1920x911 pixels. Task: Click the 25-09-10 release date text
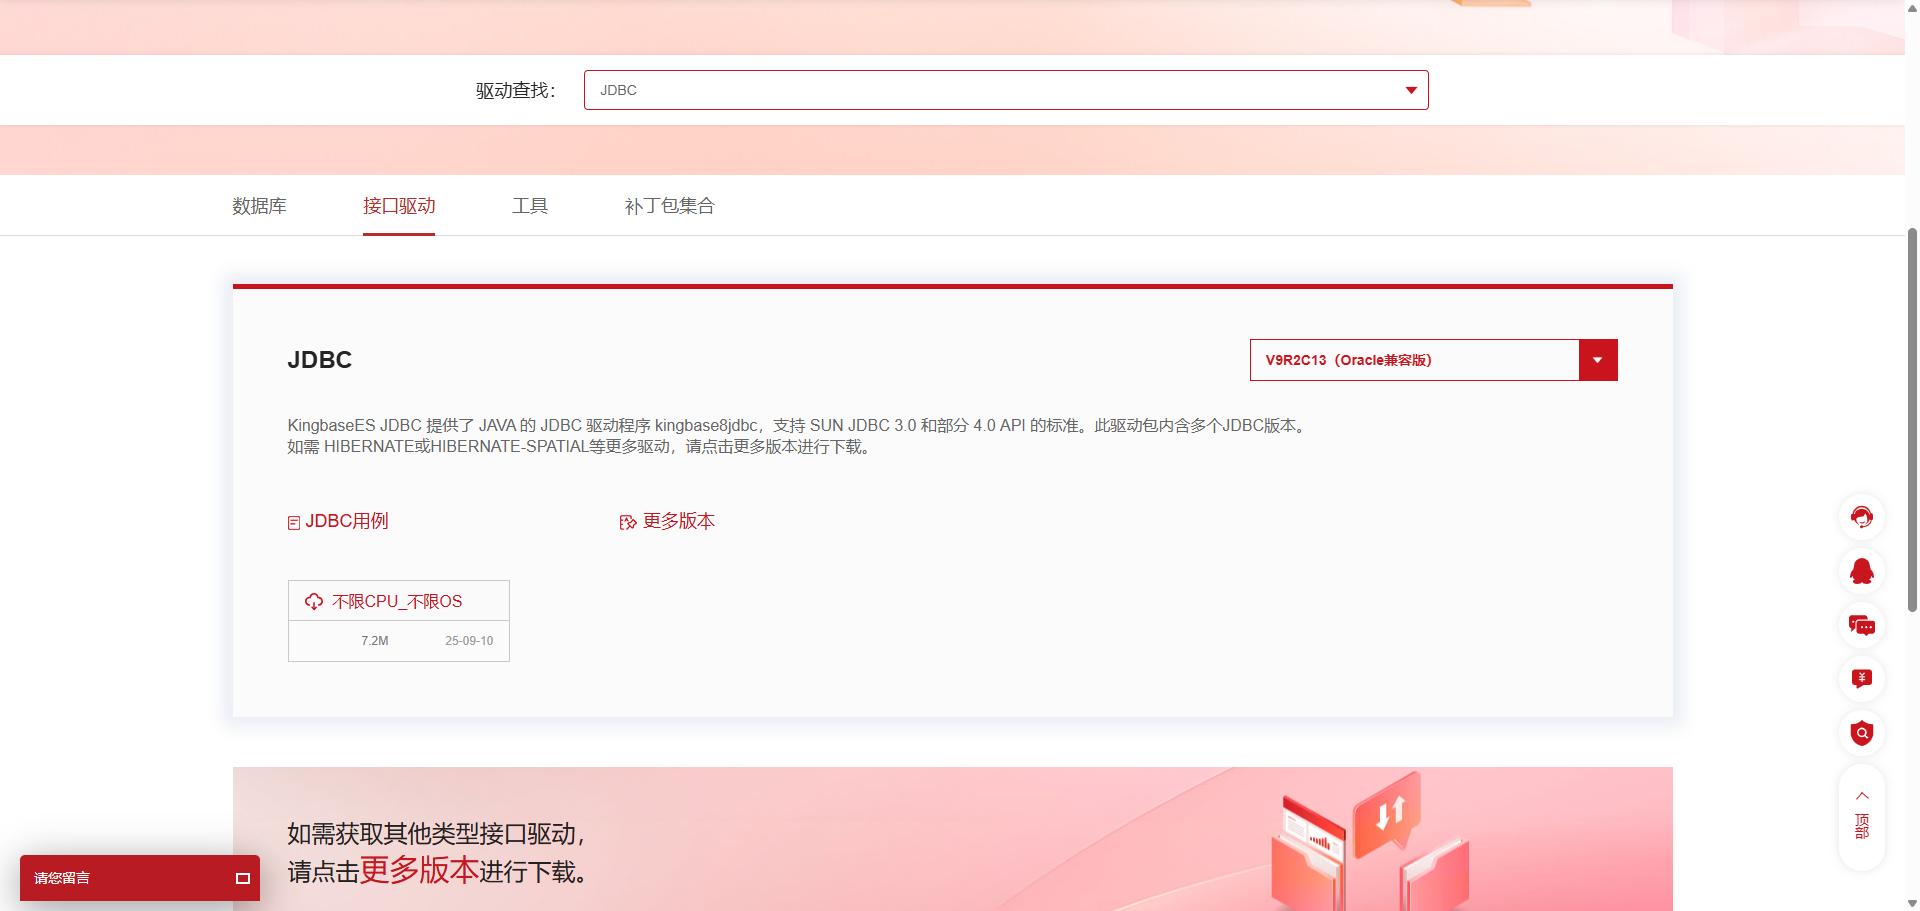point(469,641)
